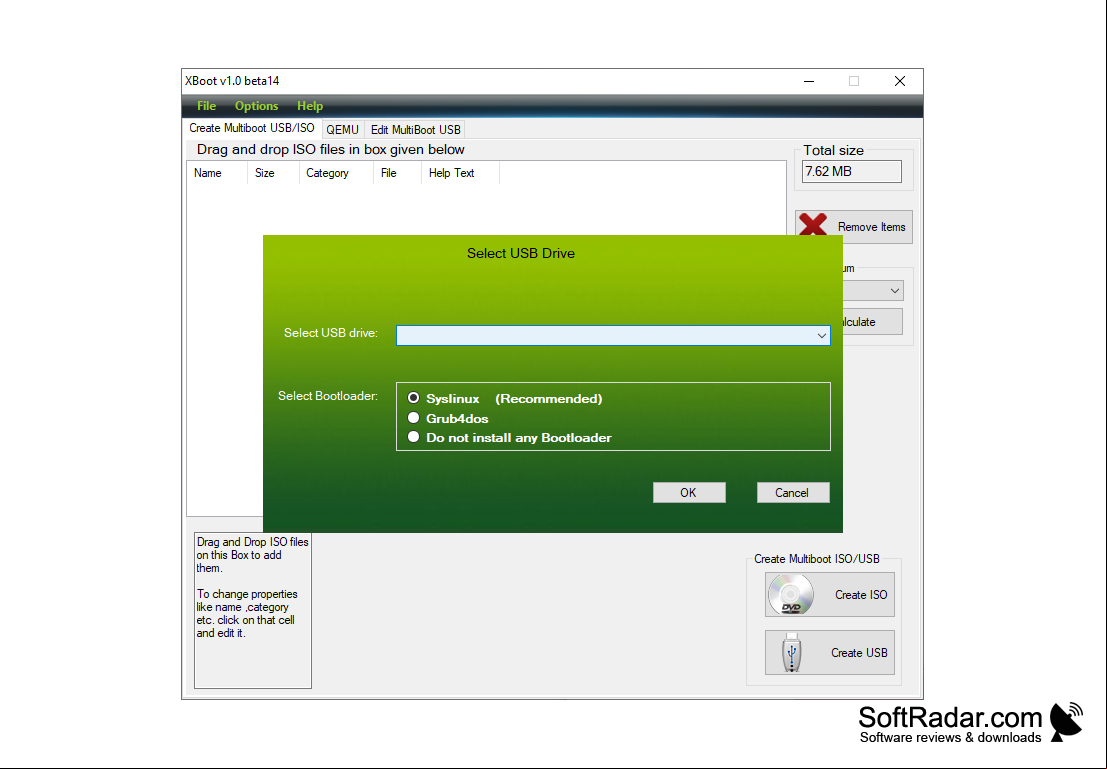Click the USB stick icon for Create USB
This screenshot has height=769, width=1107.
coord(792,652)
